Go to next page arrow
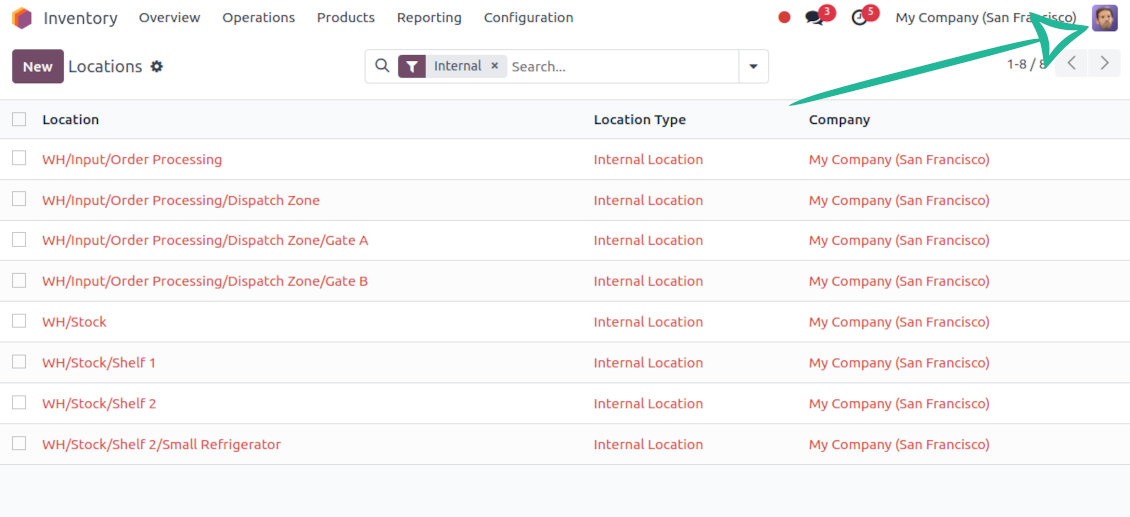1130x517 pixels. (1104, 63)
